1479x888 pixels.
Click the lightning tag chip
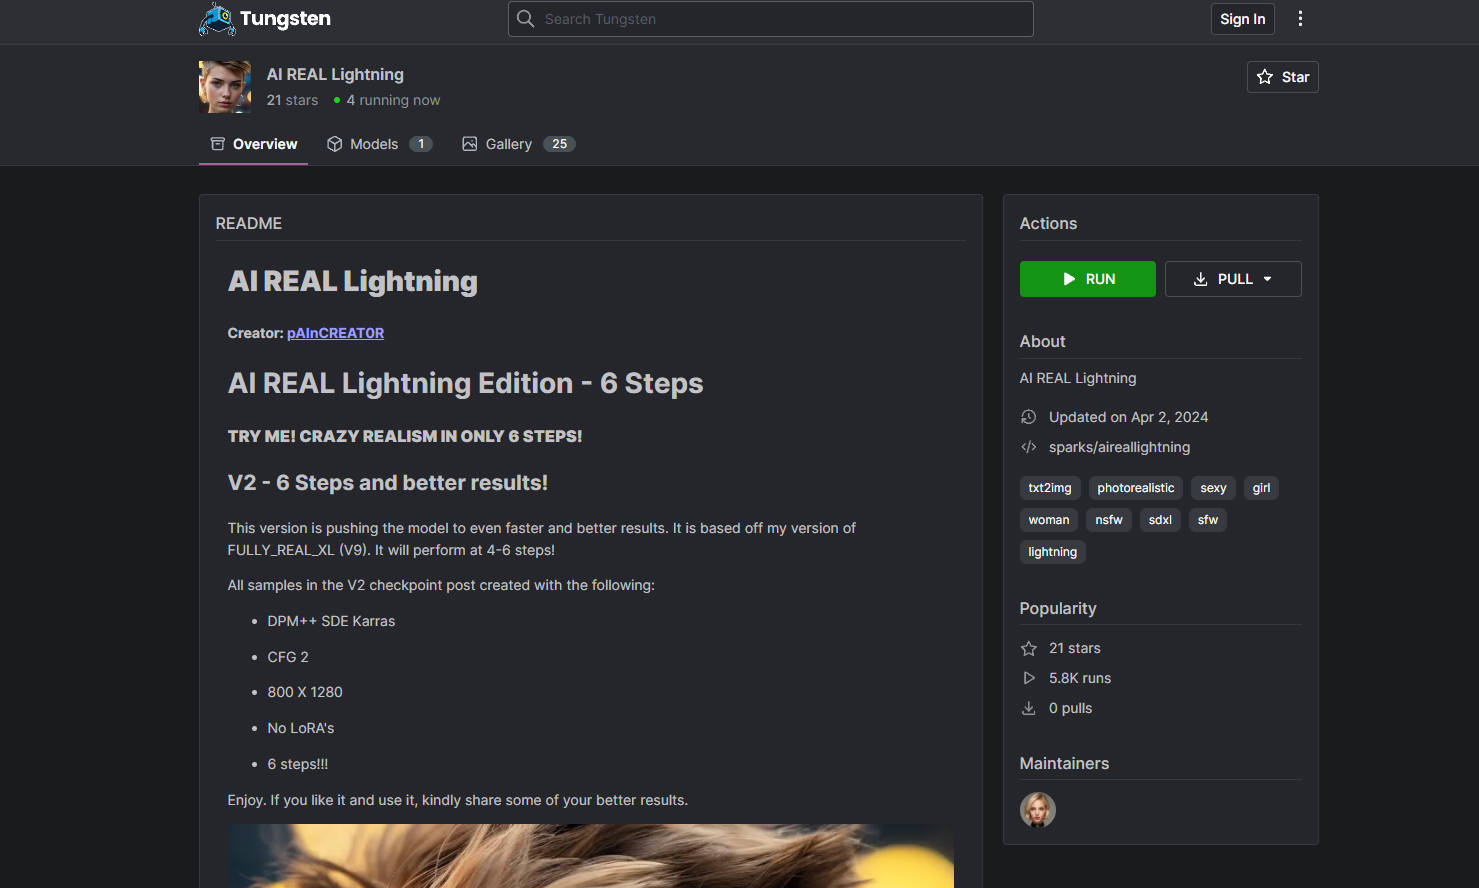[1052, 552]
